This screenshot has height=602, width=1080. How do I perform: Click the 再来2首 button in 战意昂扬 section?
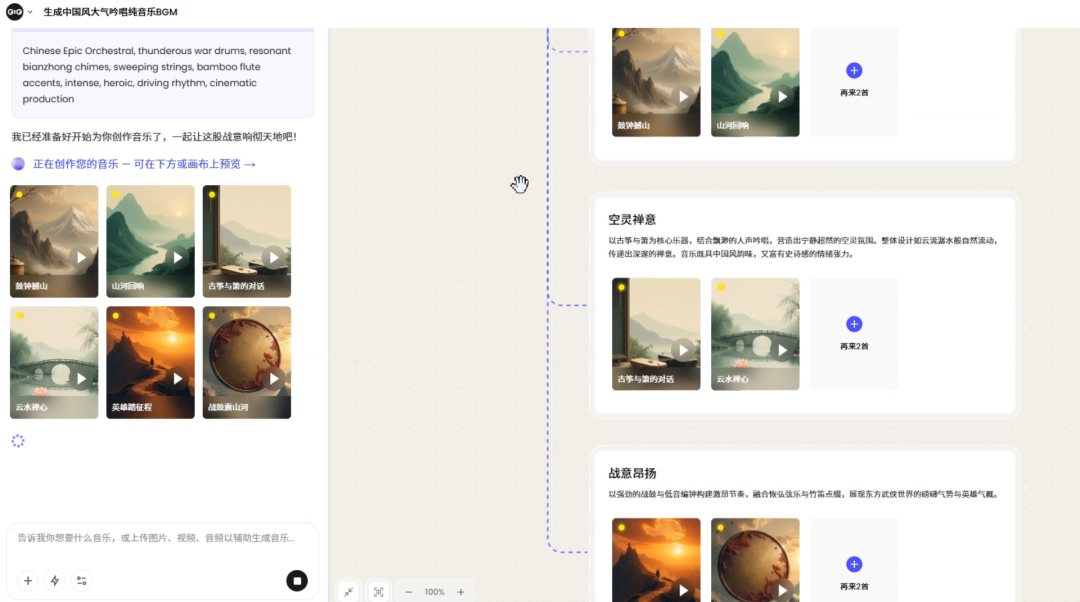point(853,564)
